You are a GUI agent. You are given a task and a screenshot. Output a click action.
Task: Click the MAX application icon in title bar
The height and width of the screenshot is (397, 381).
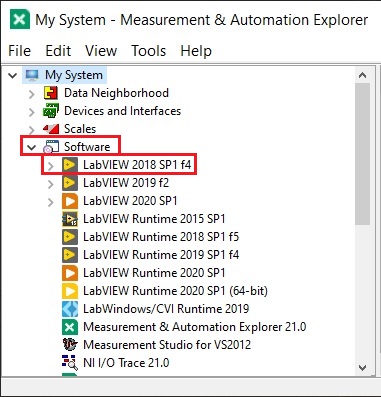tap(20, 19)
